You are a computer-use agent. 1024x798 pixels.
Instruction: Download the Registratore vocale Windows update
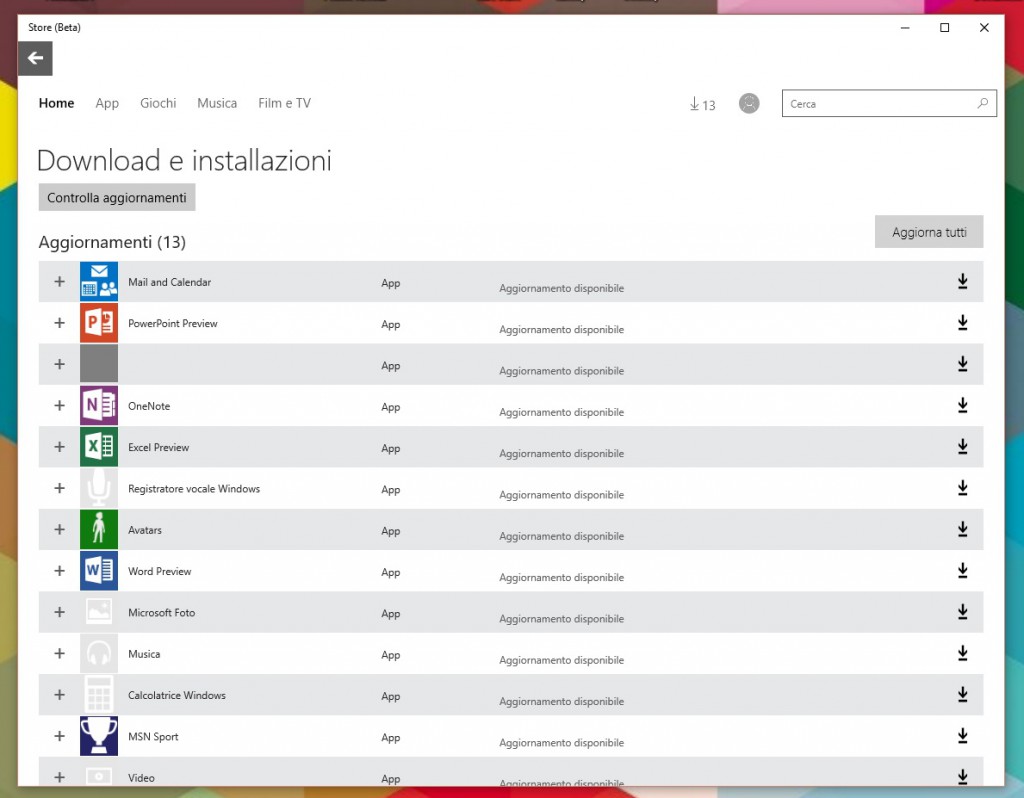coord(963,488)
